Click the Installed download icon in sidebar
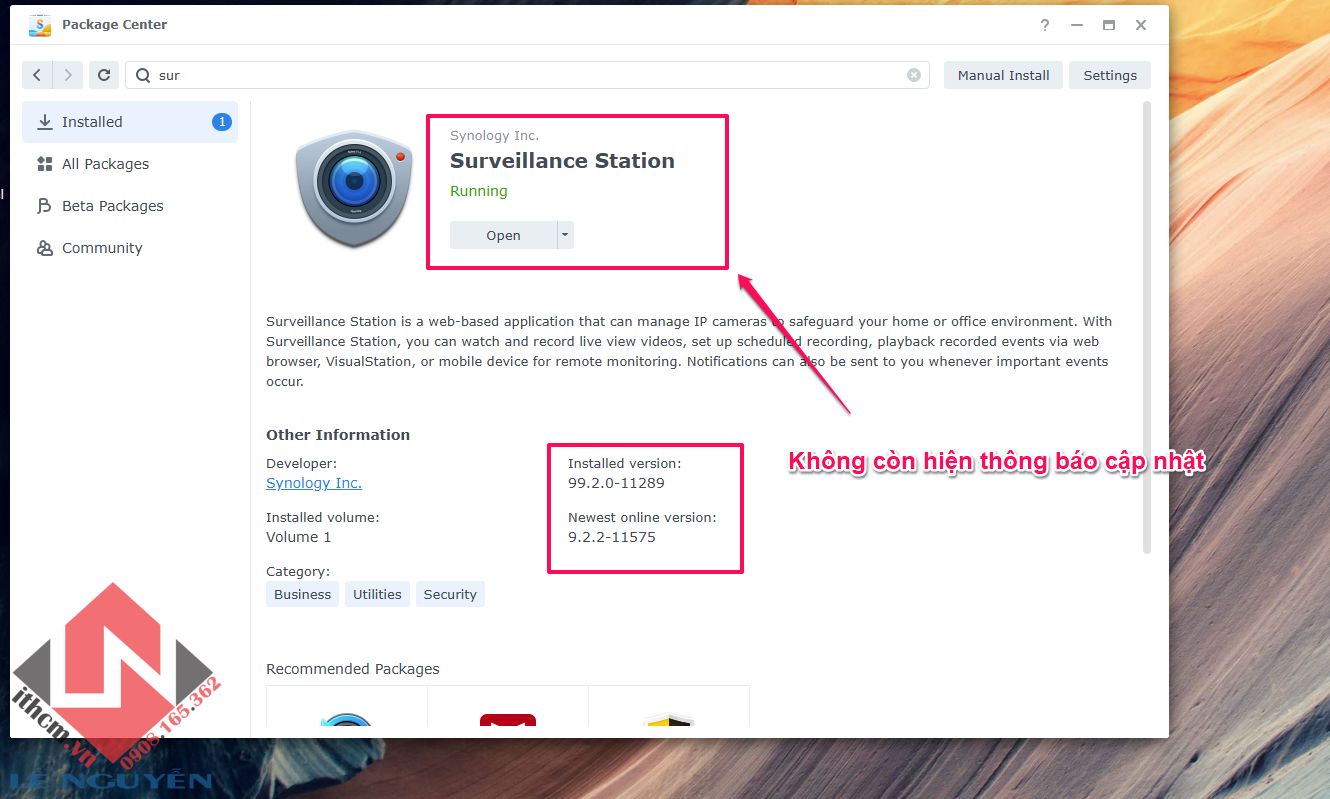The width and height of the screenshot is (1330, 799). 45,122
